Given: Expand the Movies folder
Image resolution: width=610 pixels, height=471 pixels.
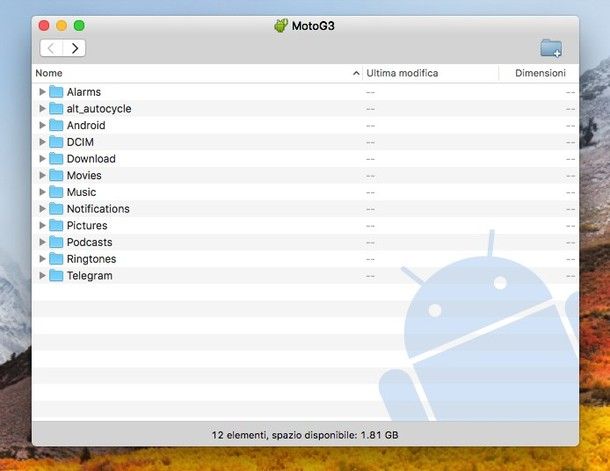Looking at the screenshot, I should pos(42,175).
